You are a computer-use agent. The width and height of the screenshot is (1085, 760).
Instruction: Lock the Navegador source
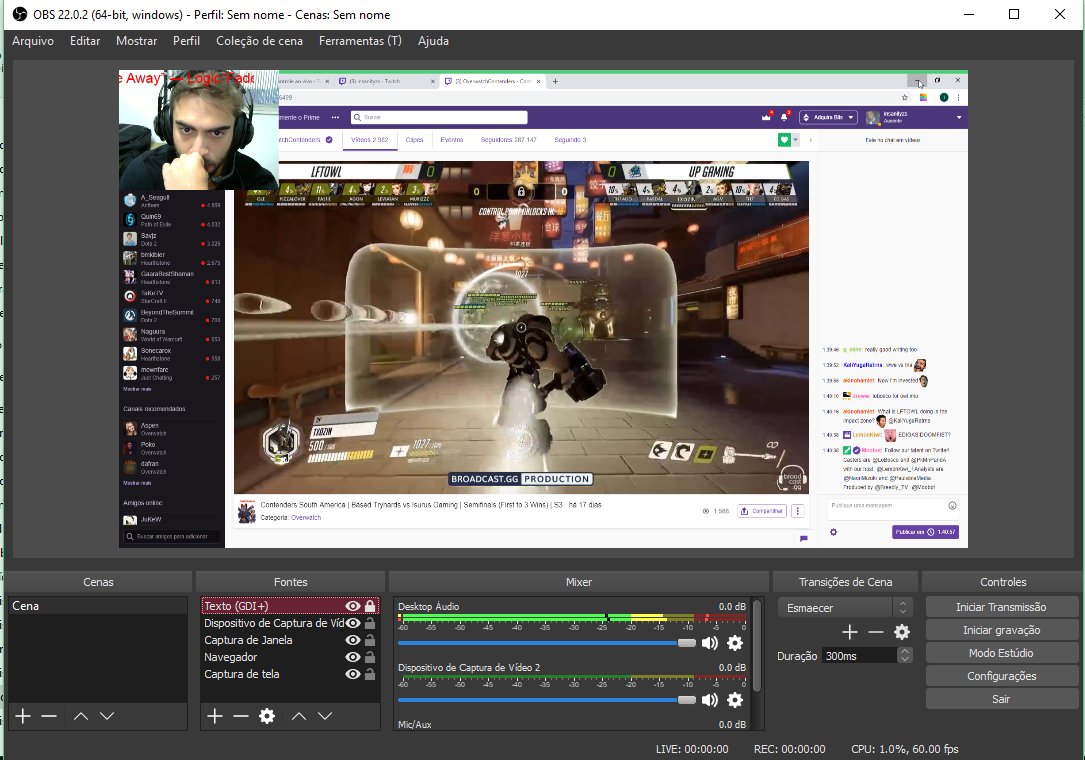(x=370, y=657)
